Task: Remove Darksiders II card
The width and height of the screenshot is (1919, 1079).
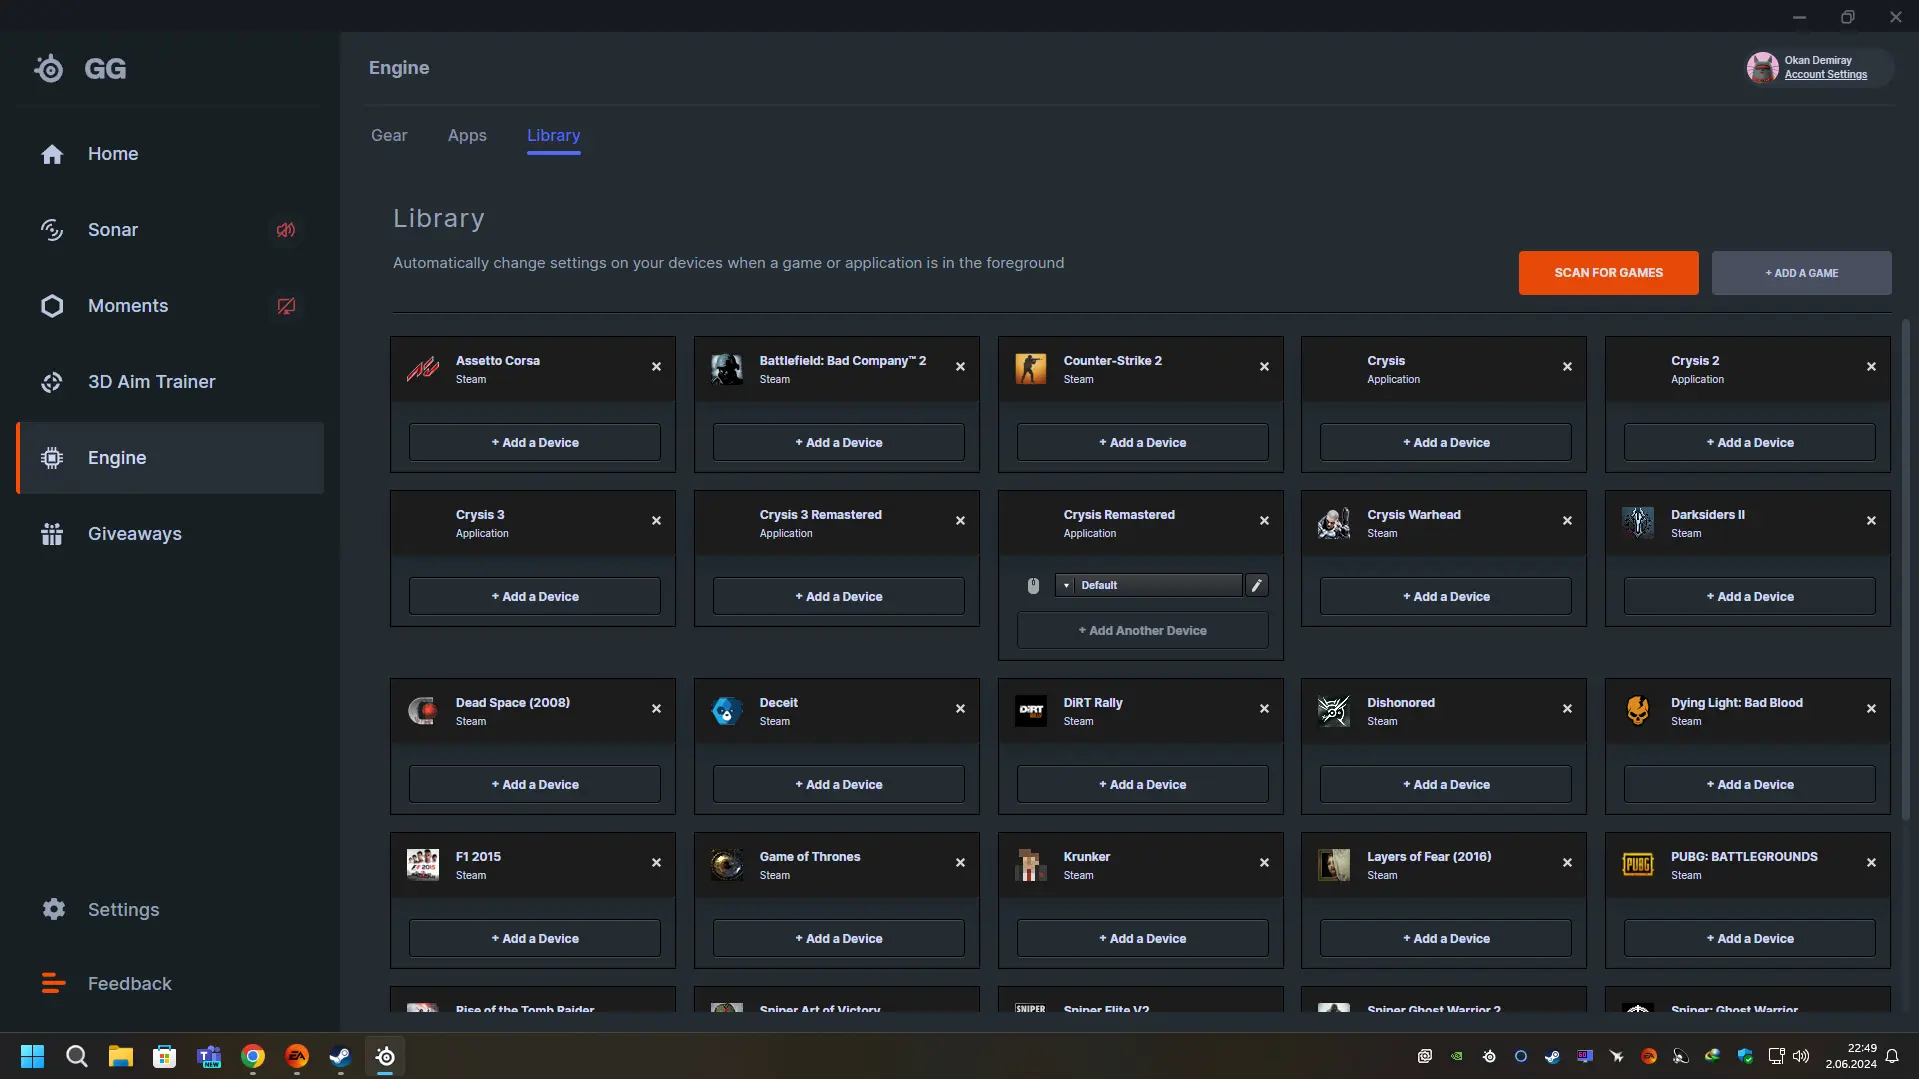Action: pyautogui.click(x=1871, y=521)
